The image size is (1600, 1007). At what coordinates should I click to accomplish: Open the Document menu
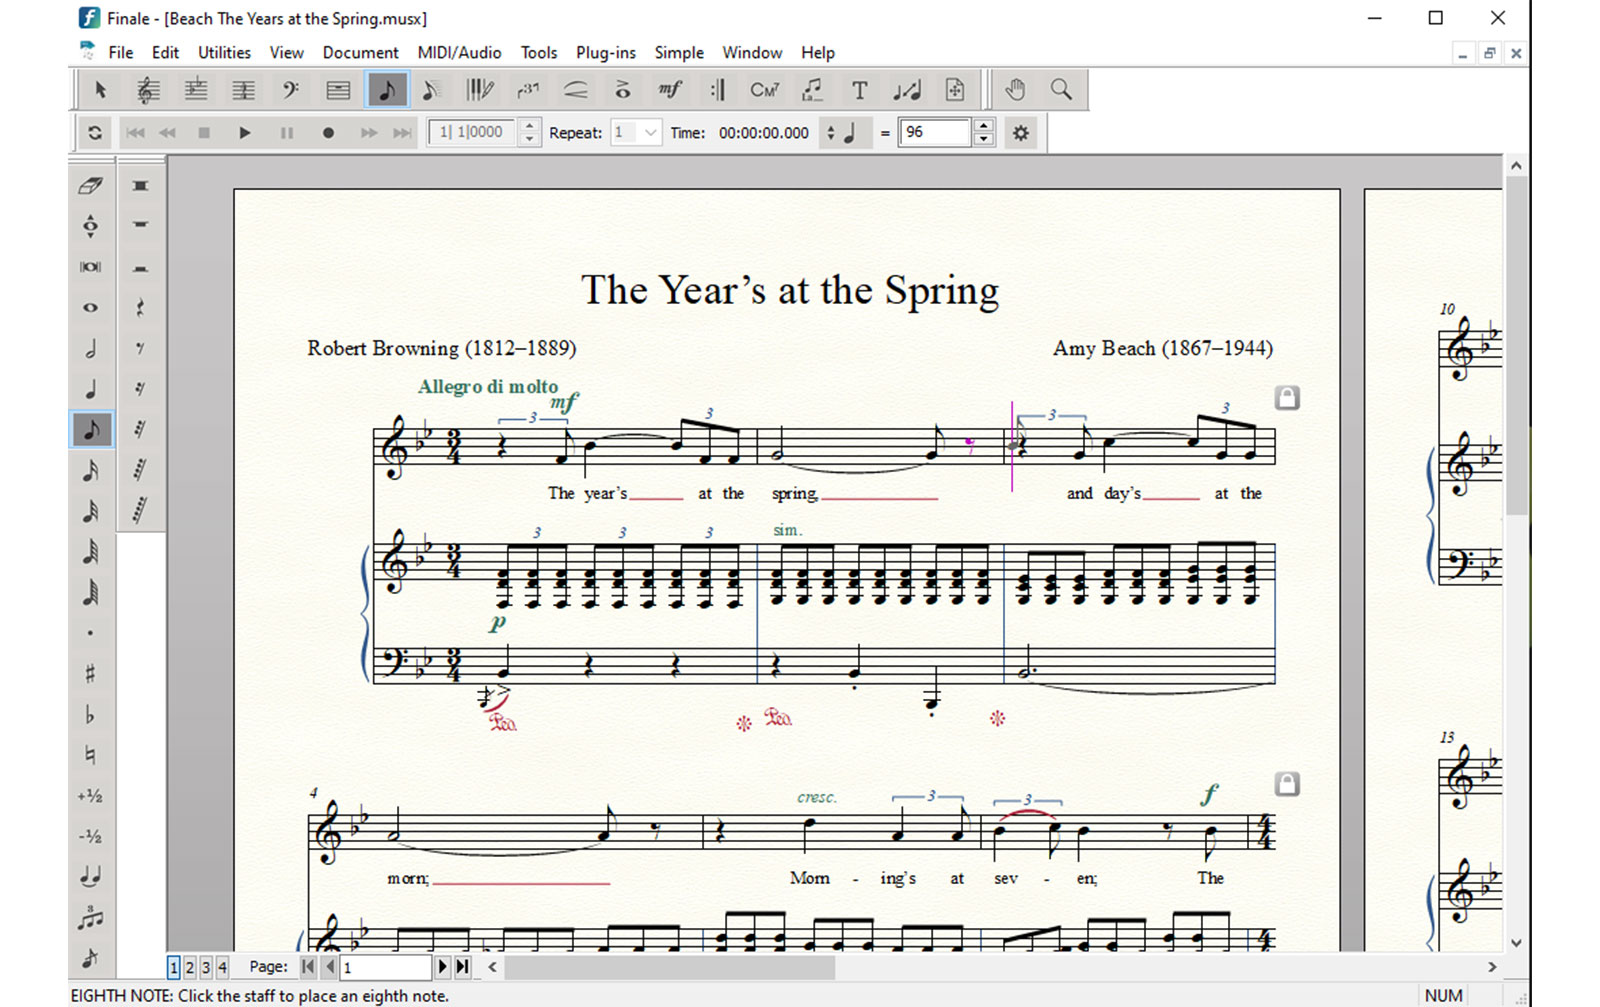360,53
